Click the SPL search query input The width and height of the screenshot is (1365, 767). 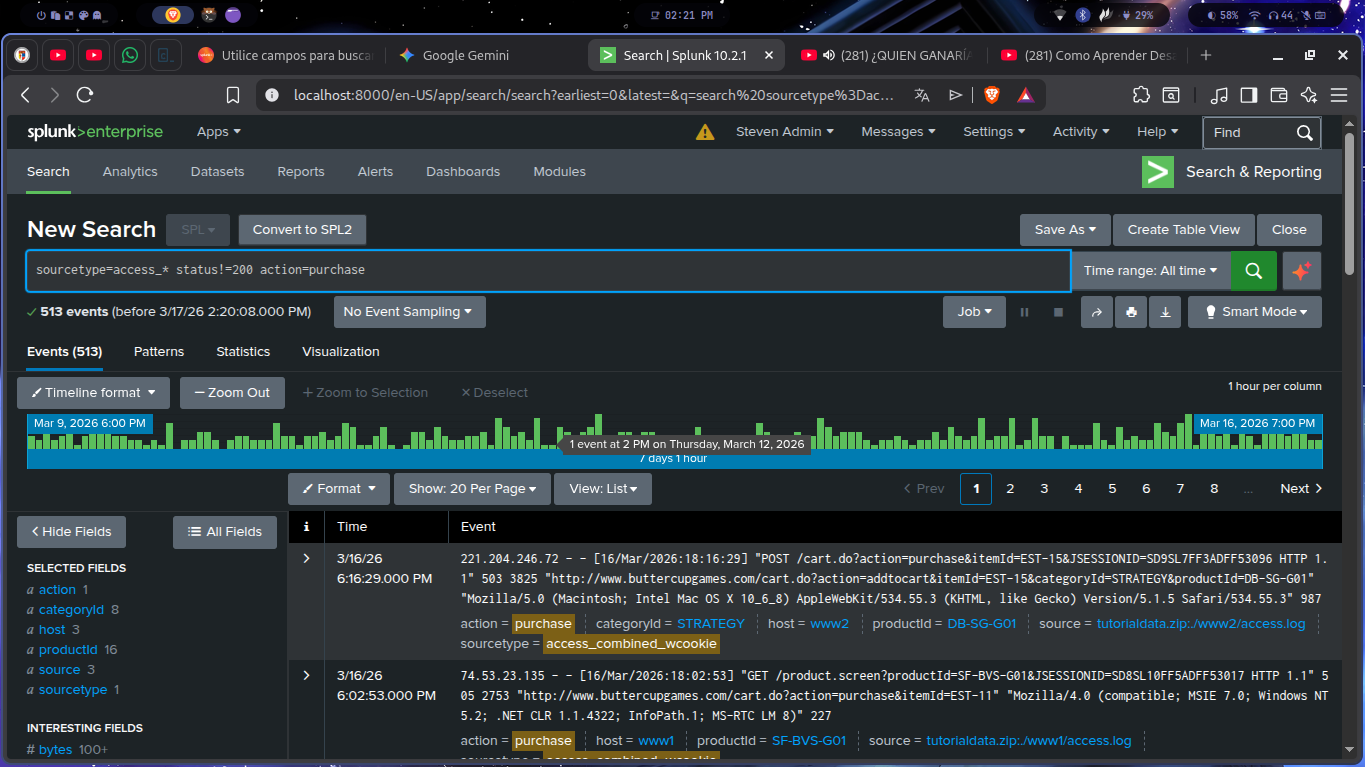(547, 271)
